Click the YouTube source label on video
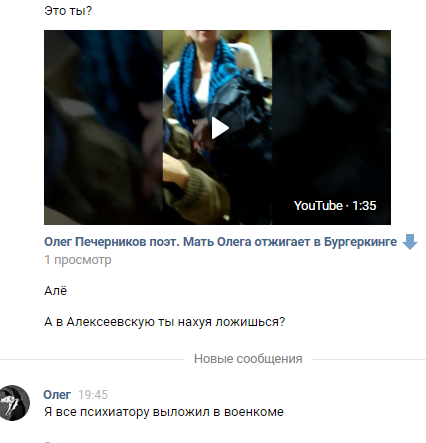This screenshot has width=426, height=443. pyautogui.click(x=318, y=206)
